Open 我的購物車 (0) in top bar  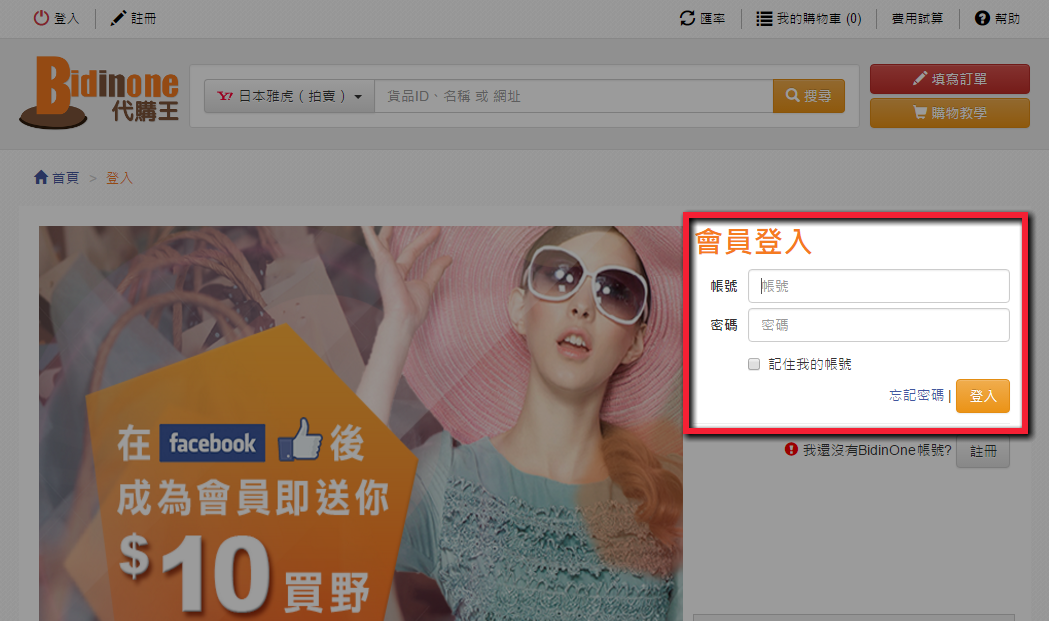(x=819, y=19)
